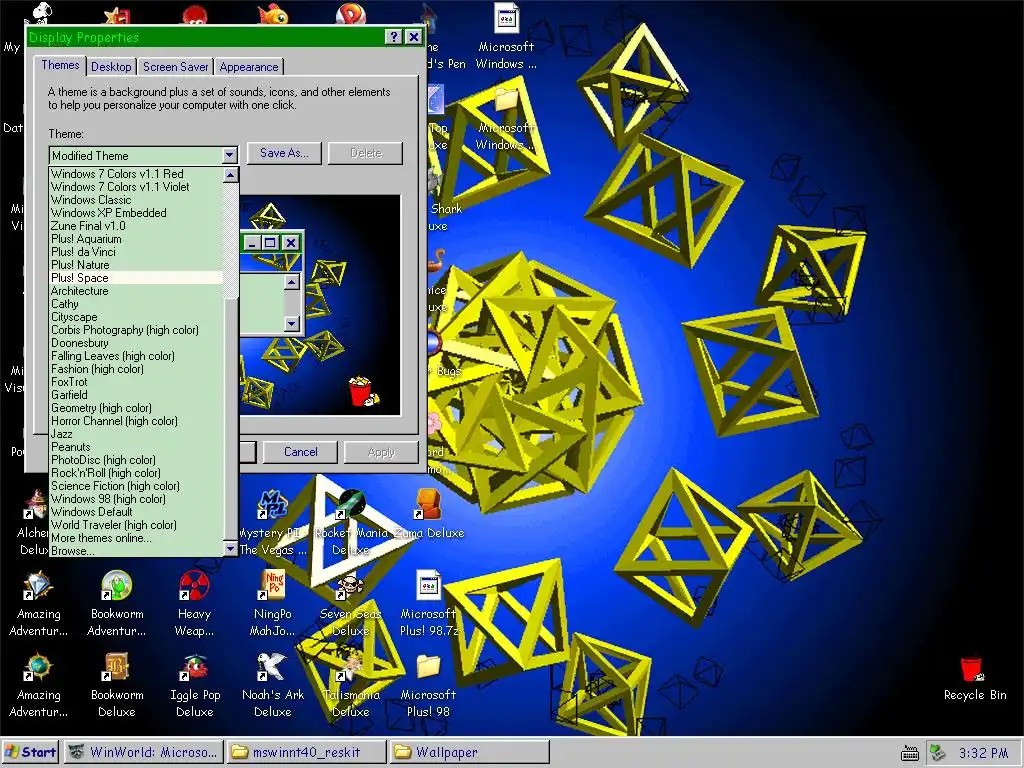Open the Amazing Adventures compass desktop icon
The width and height of the screenshot is (1024, 768).
click(38, 667)
